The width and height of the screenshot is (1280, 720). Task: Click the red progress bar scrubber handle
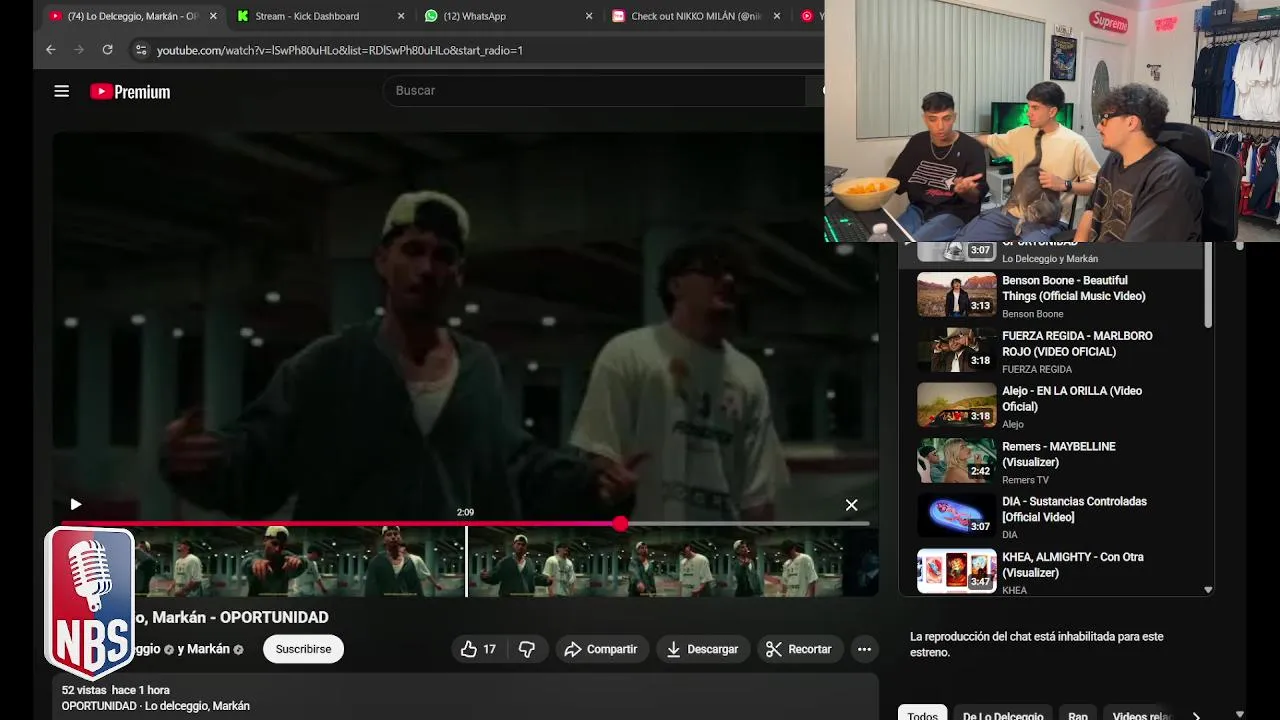click(x=621, y=523)
